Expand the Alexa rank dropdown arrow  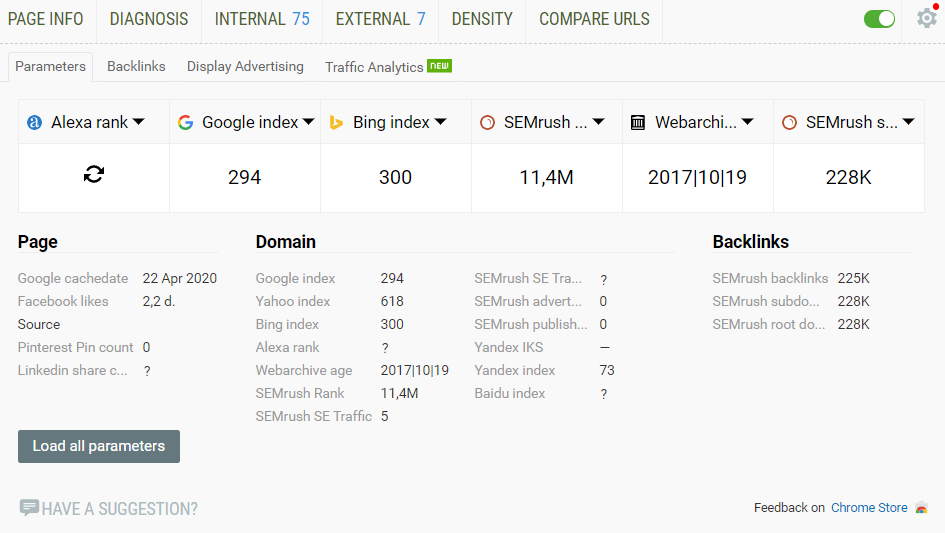pos(139,122)
